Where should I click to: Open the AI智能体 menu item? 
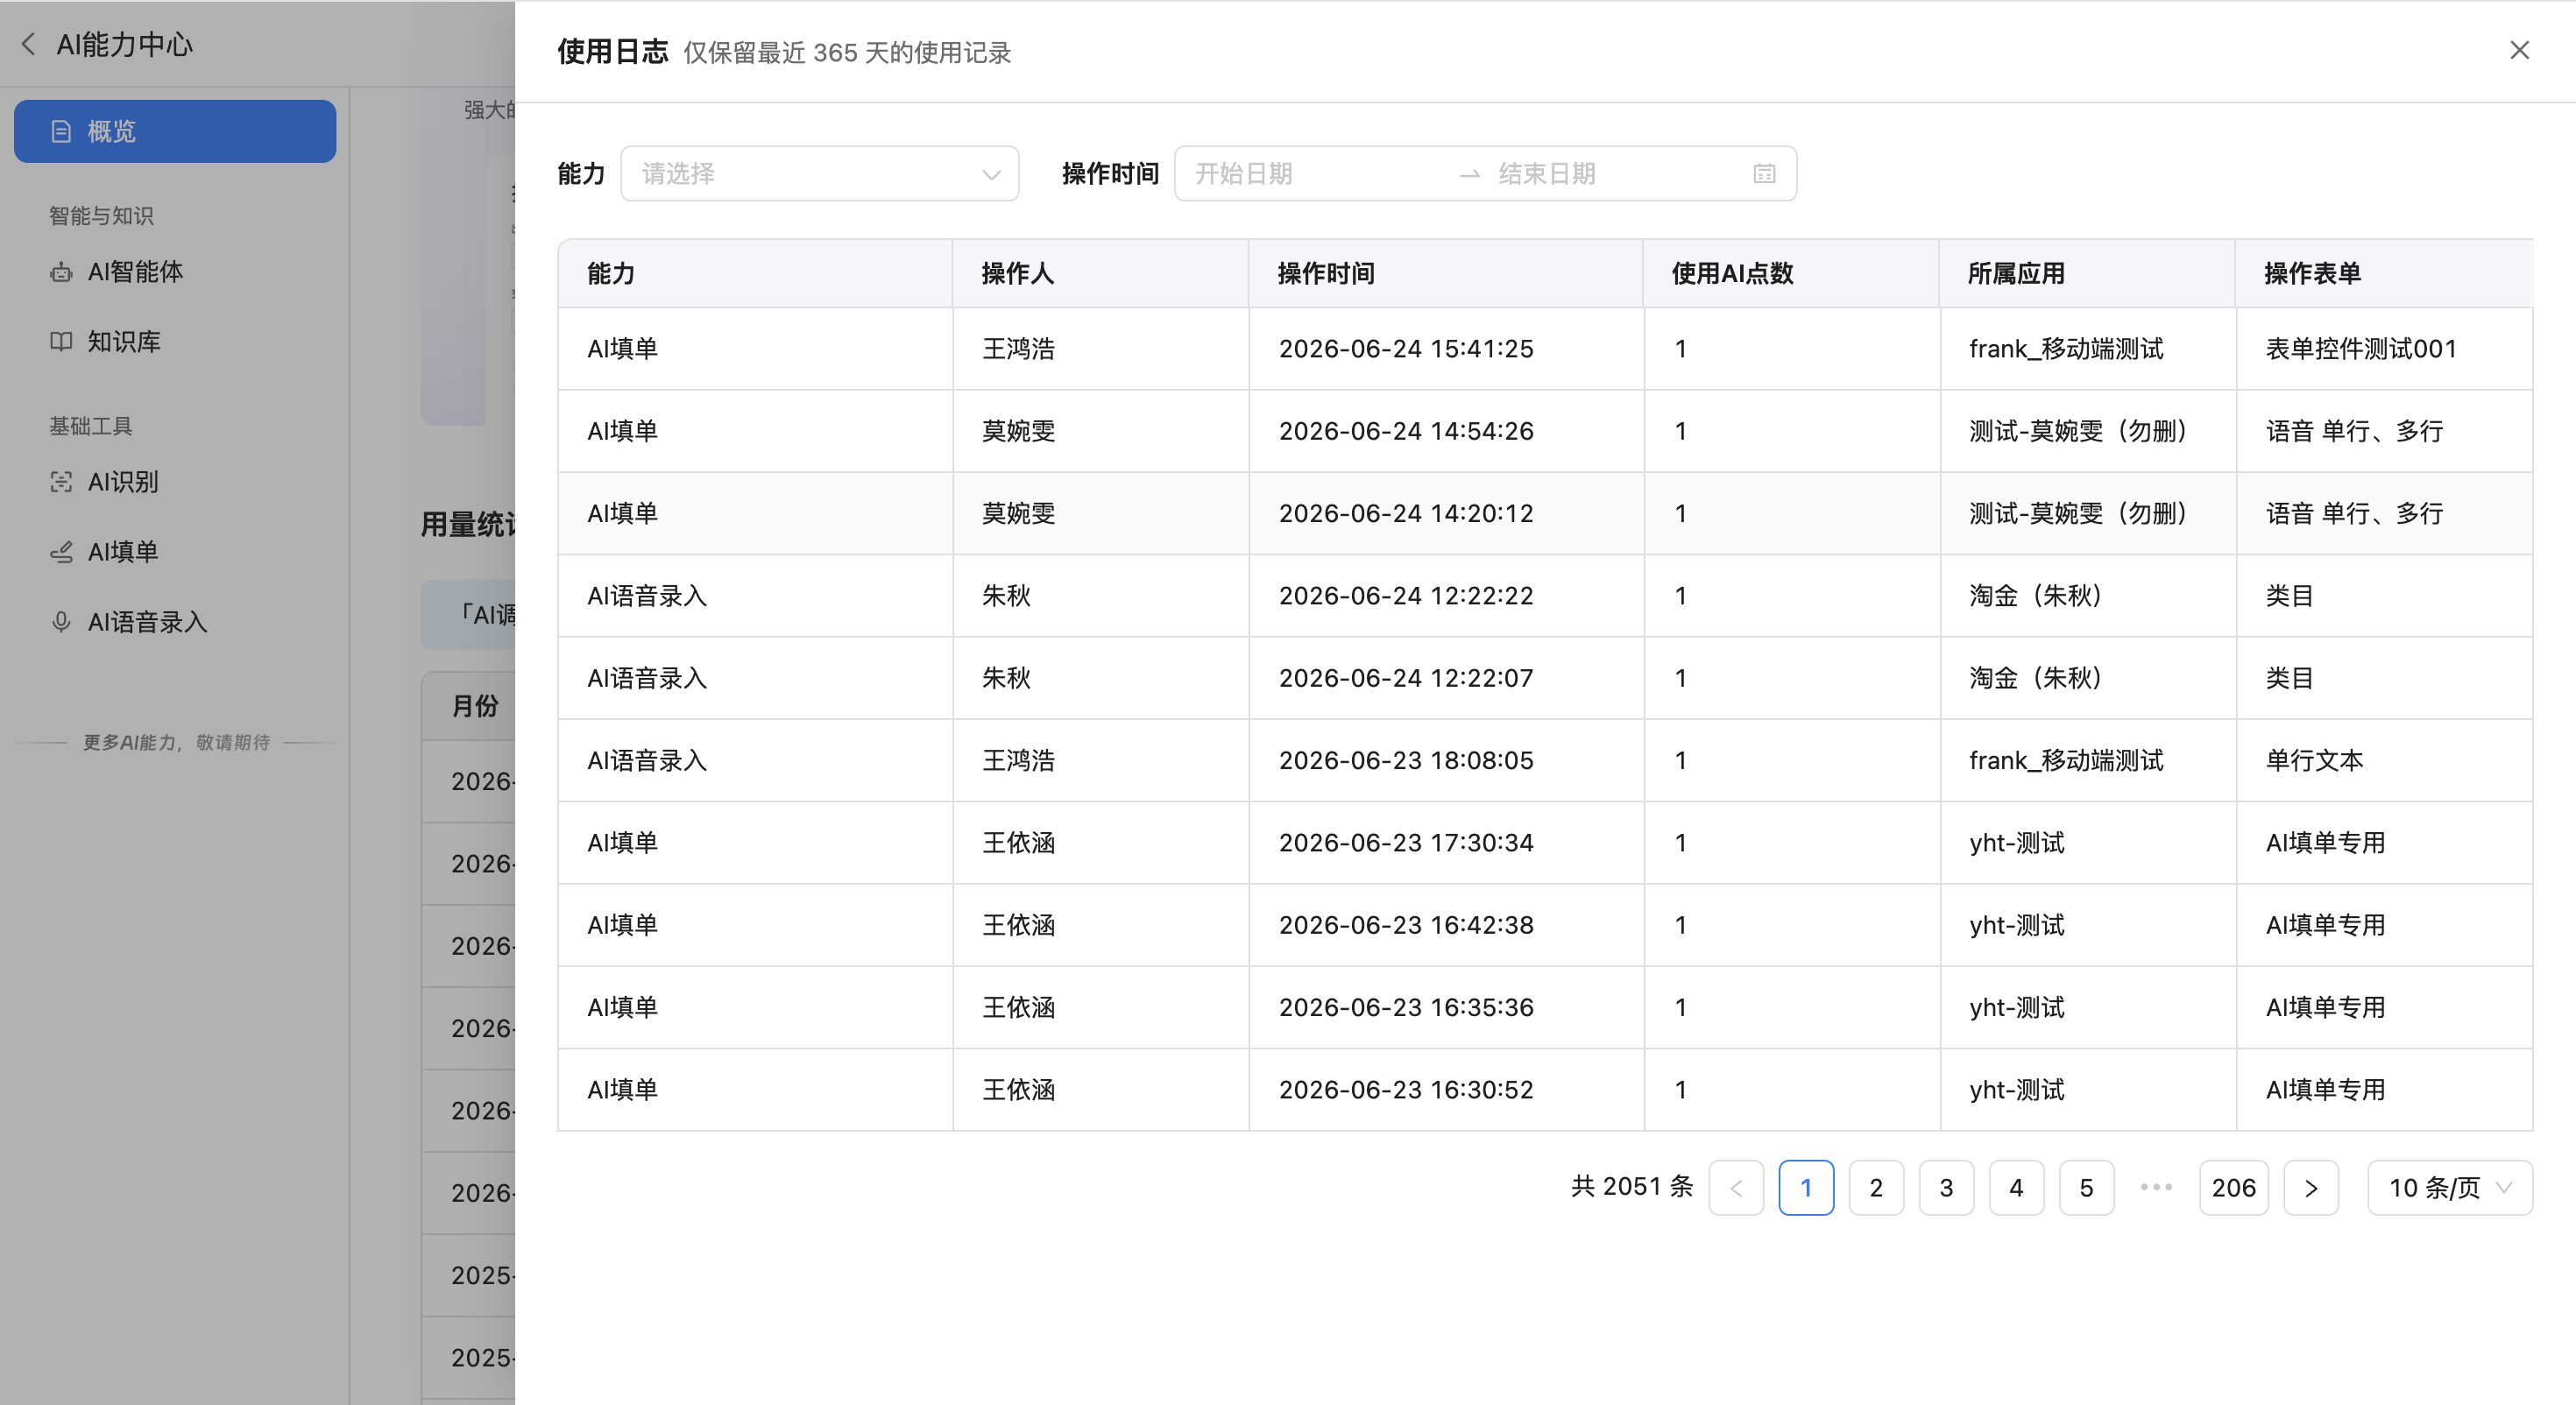click(x=175, y=272)
